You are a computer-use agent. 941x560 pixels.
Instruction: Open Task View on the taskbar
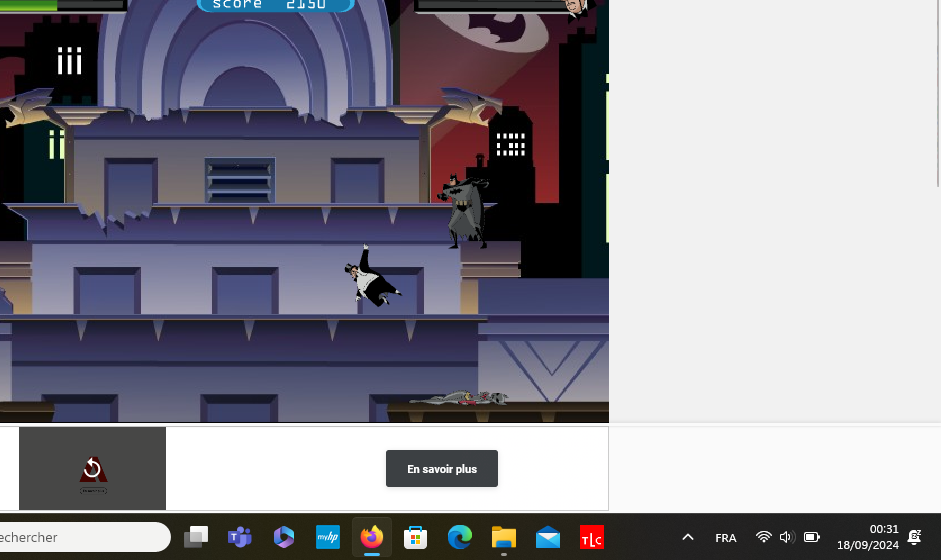pyautogui.click(x=196, y=537)
